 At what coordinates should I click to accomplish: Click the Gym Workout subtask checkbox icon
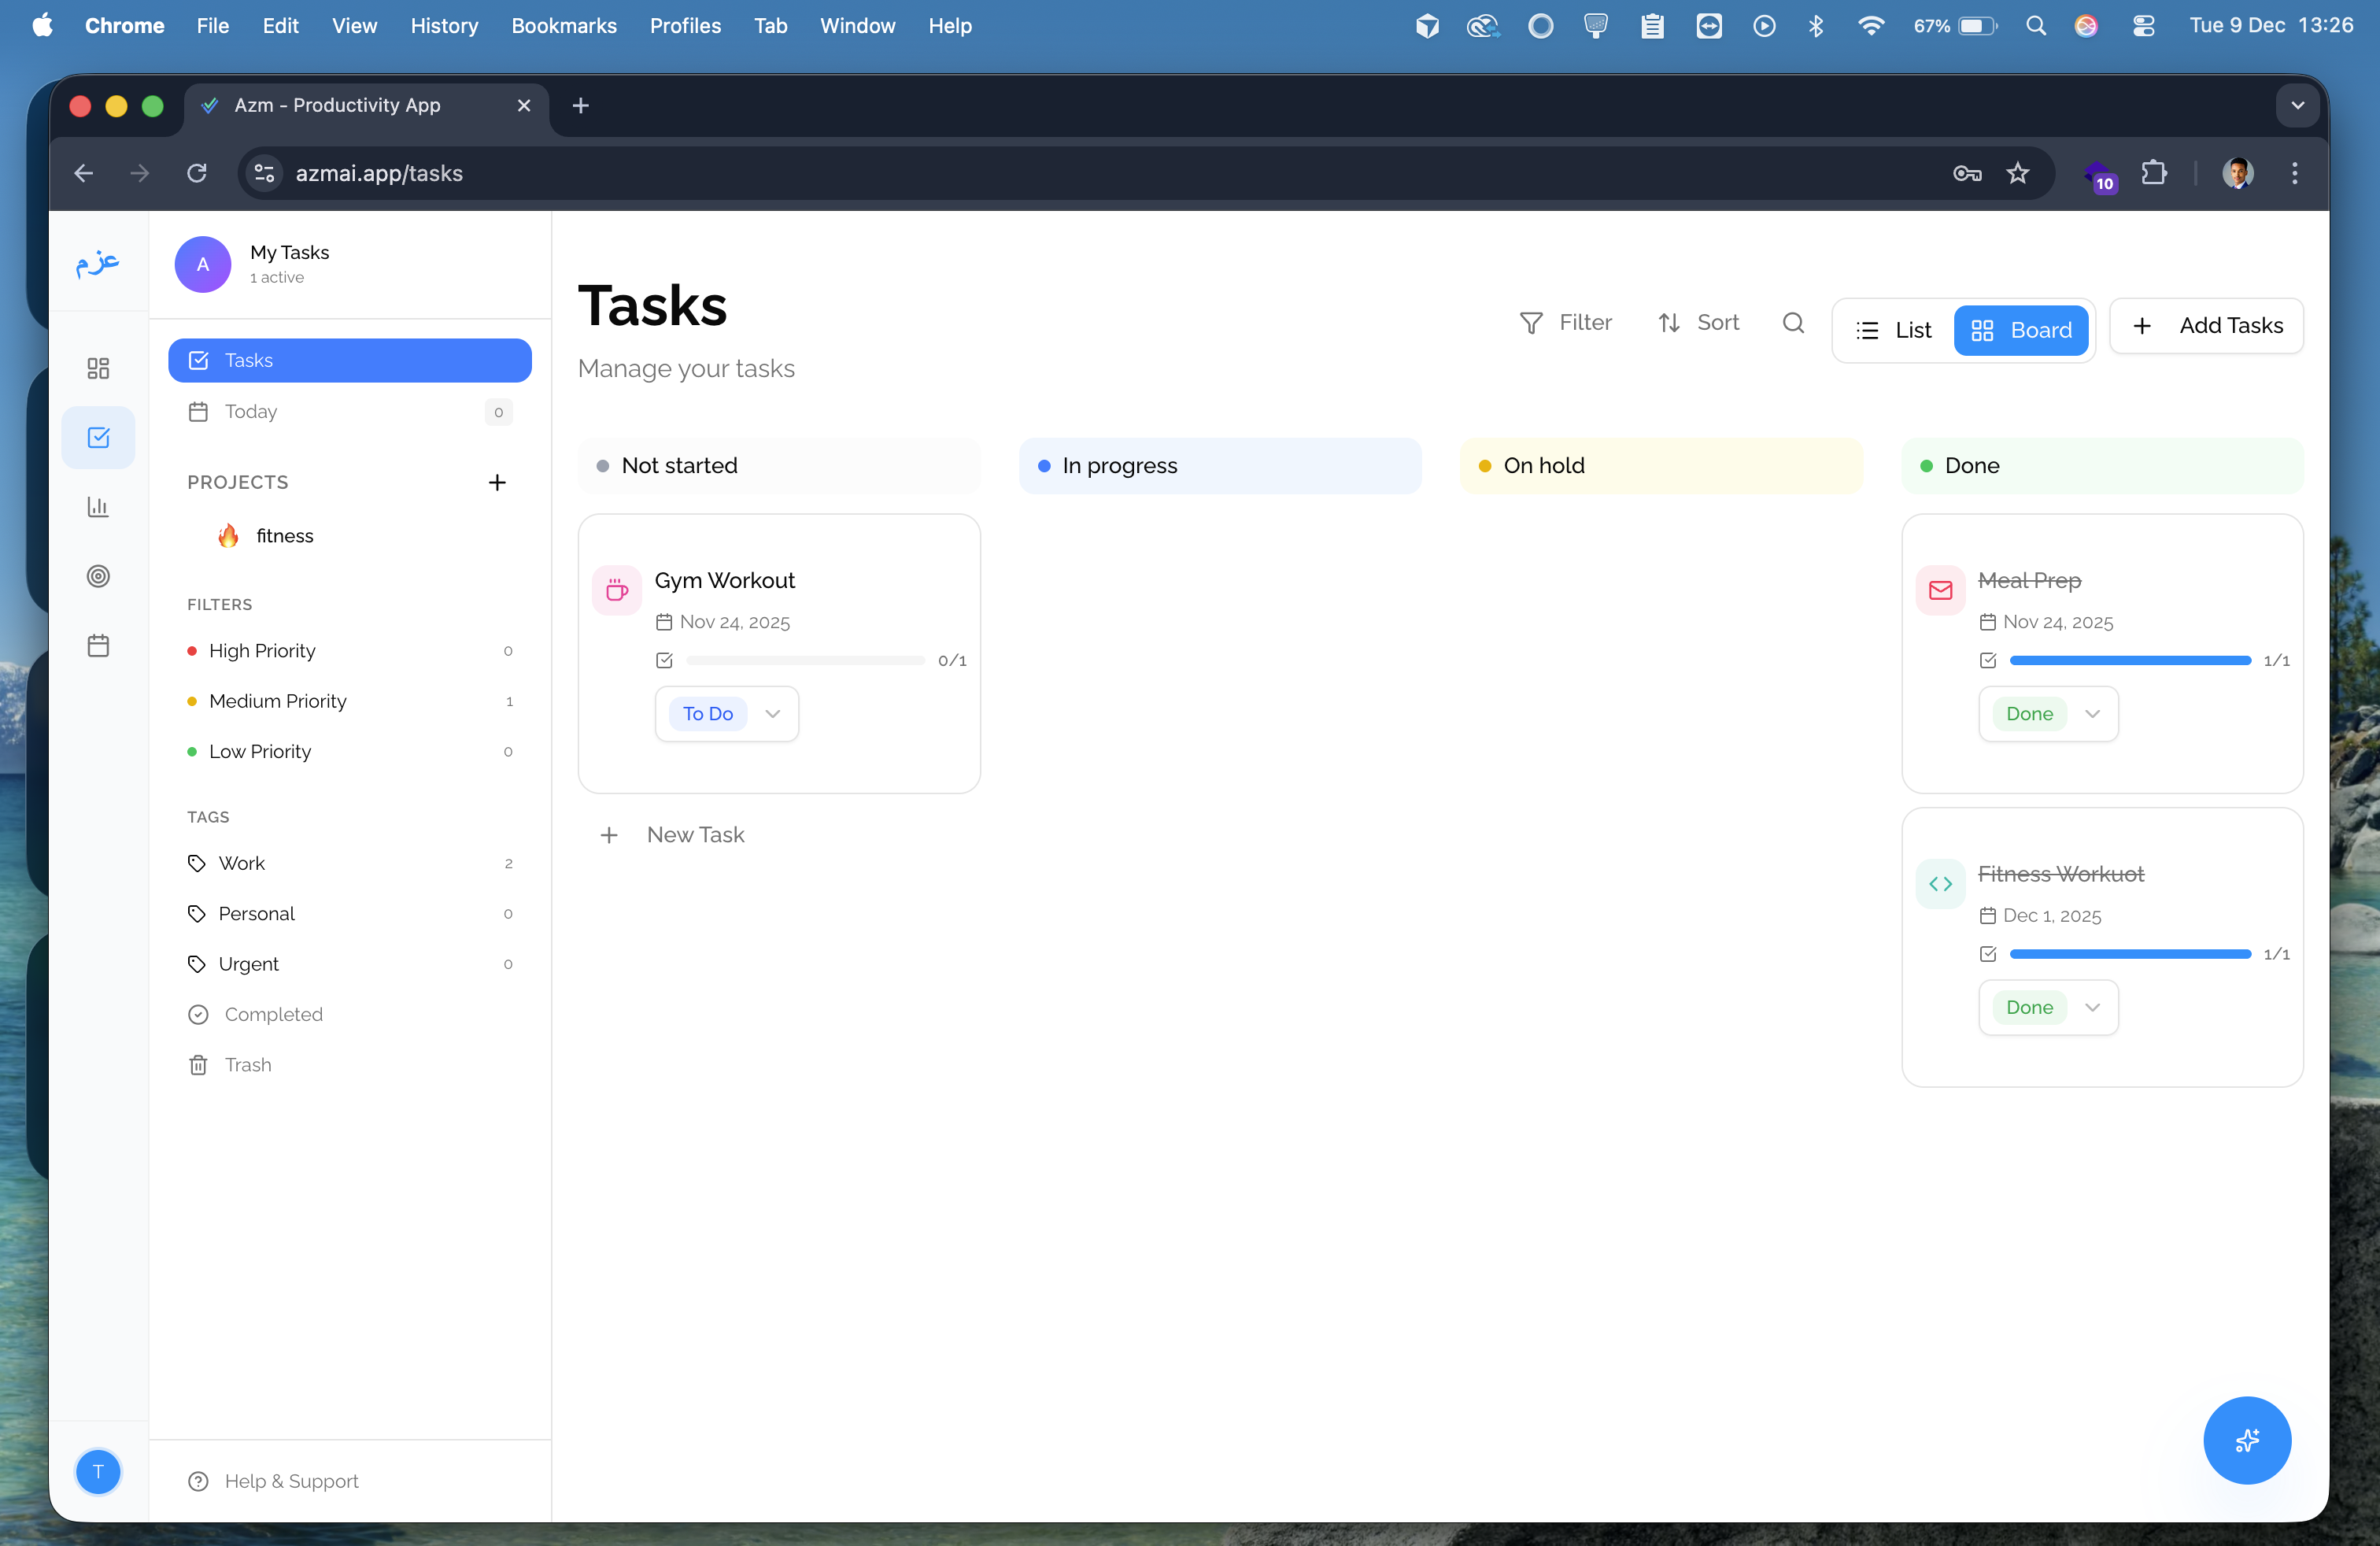coord(664,661)
